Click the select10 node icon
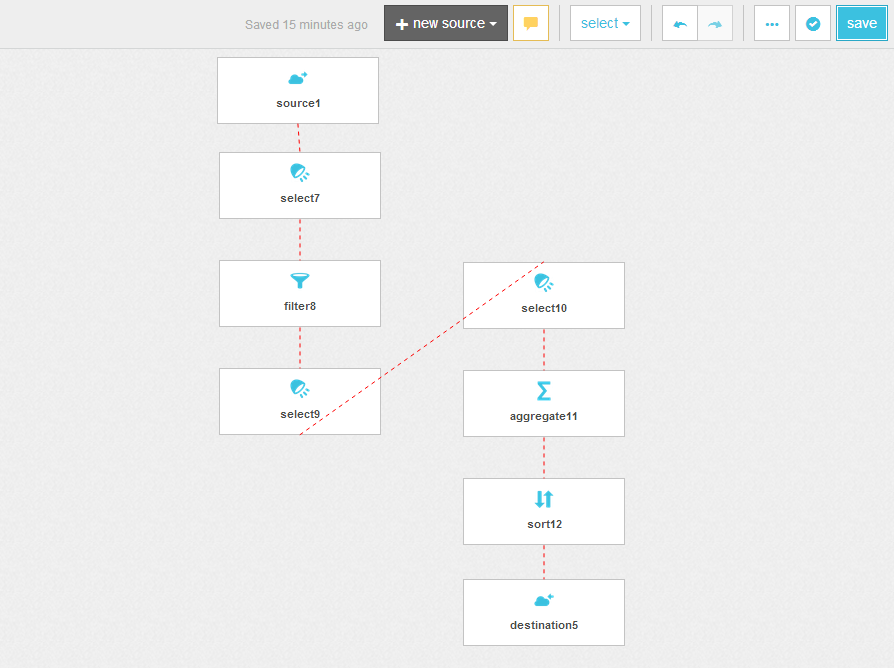894x668 pixels. coord(543,283)
